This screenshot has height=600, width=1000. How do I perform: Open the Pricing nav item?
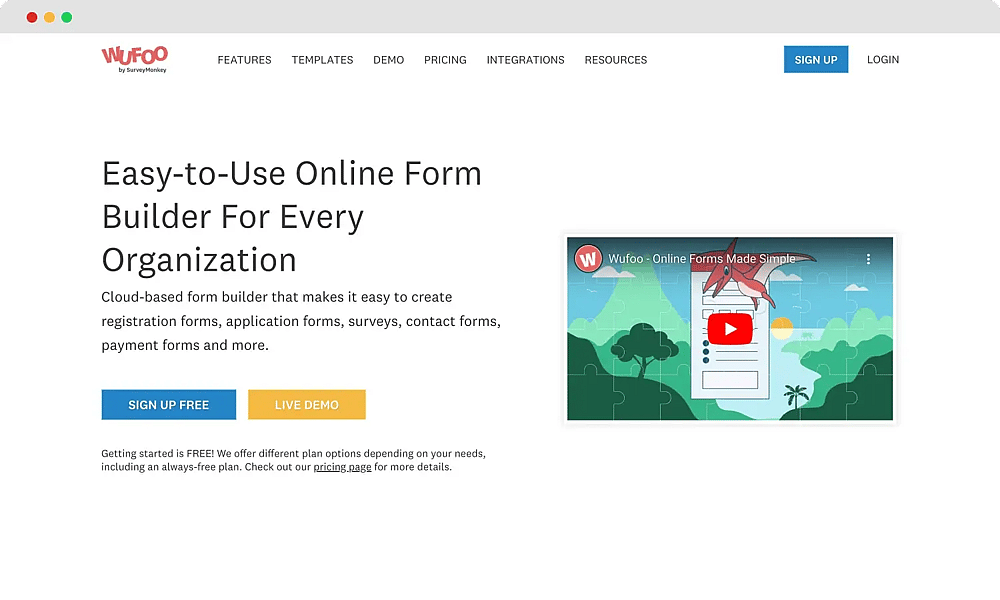pyautogui.click(x=445, y=60)
